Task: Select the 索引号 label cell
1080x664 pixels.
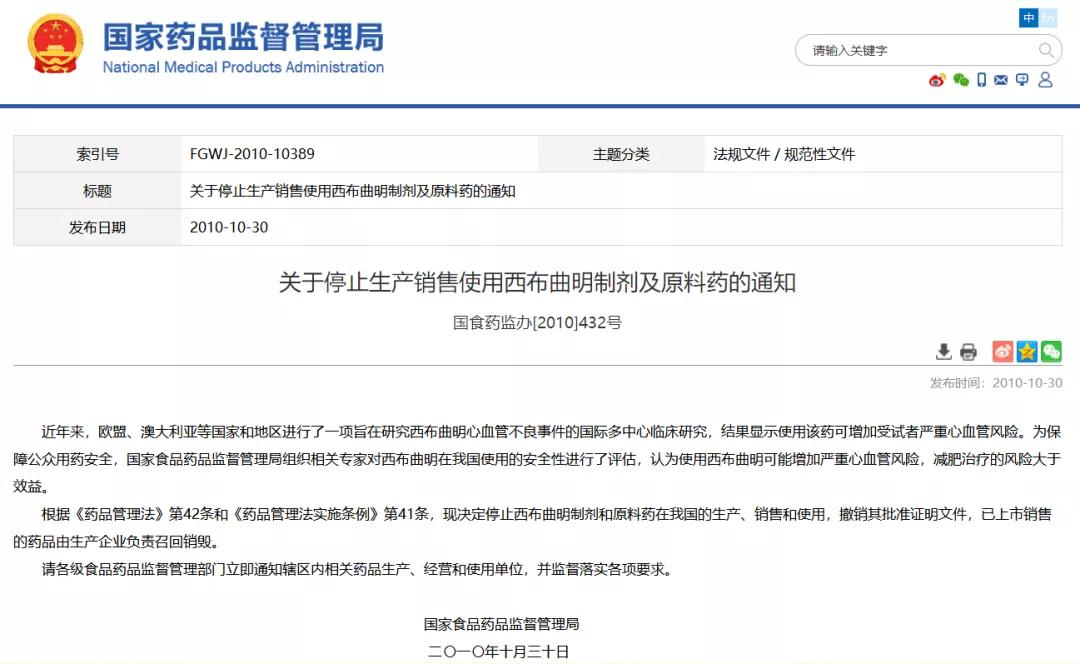Action: click(97, 154)
